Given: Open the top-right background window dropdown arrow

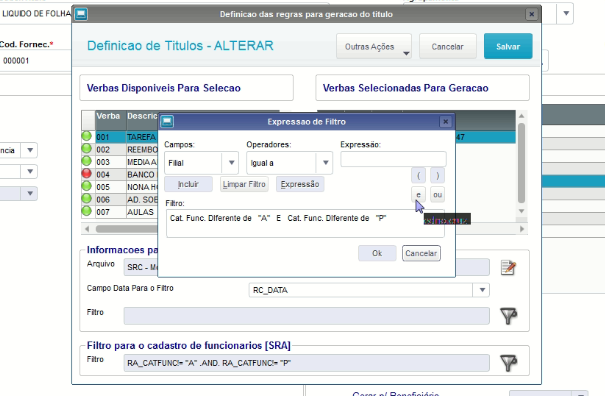Looking at the screenshot, I should click(x=566, y=13).
